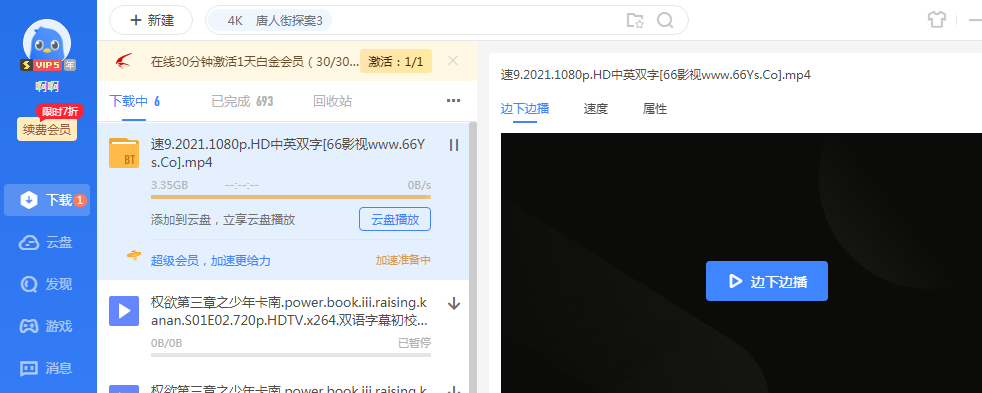Open the skin shirt icon
982x393 pixels.
tap(936, 19)
